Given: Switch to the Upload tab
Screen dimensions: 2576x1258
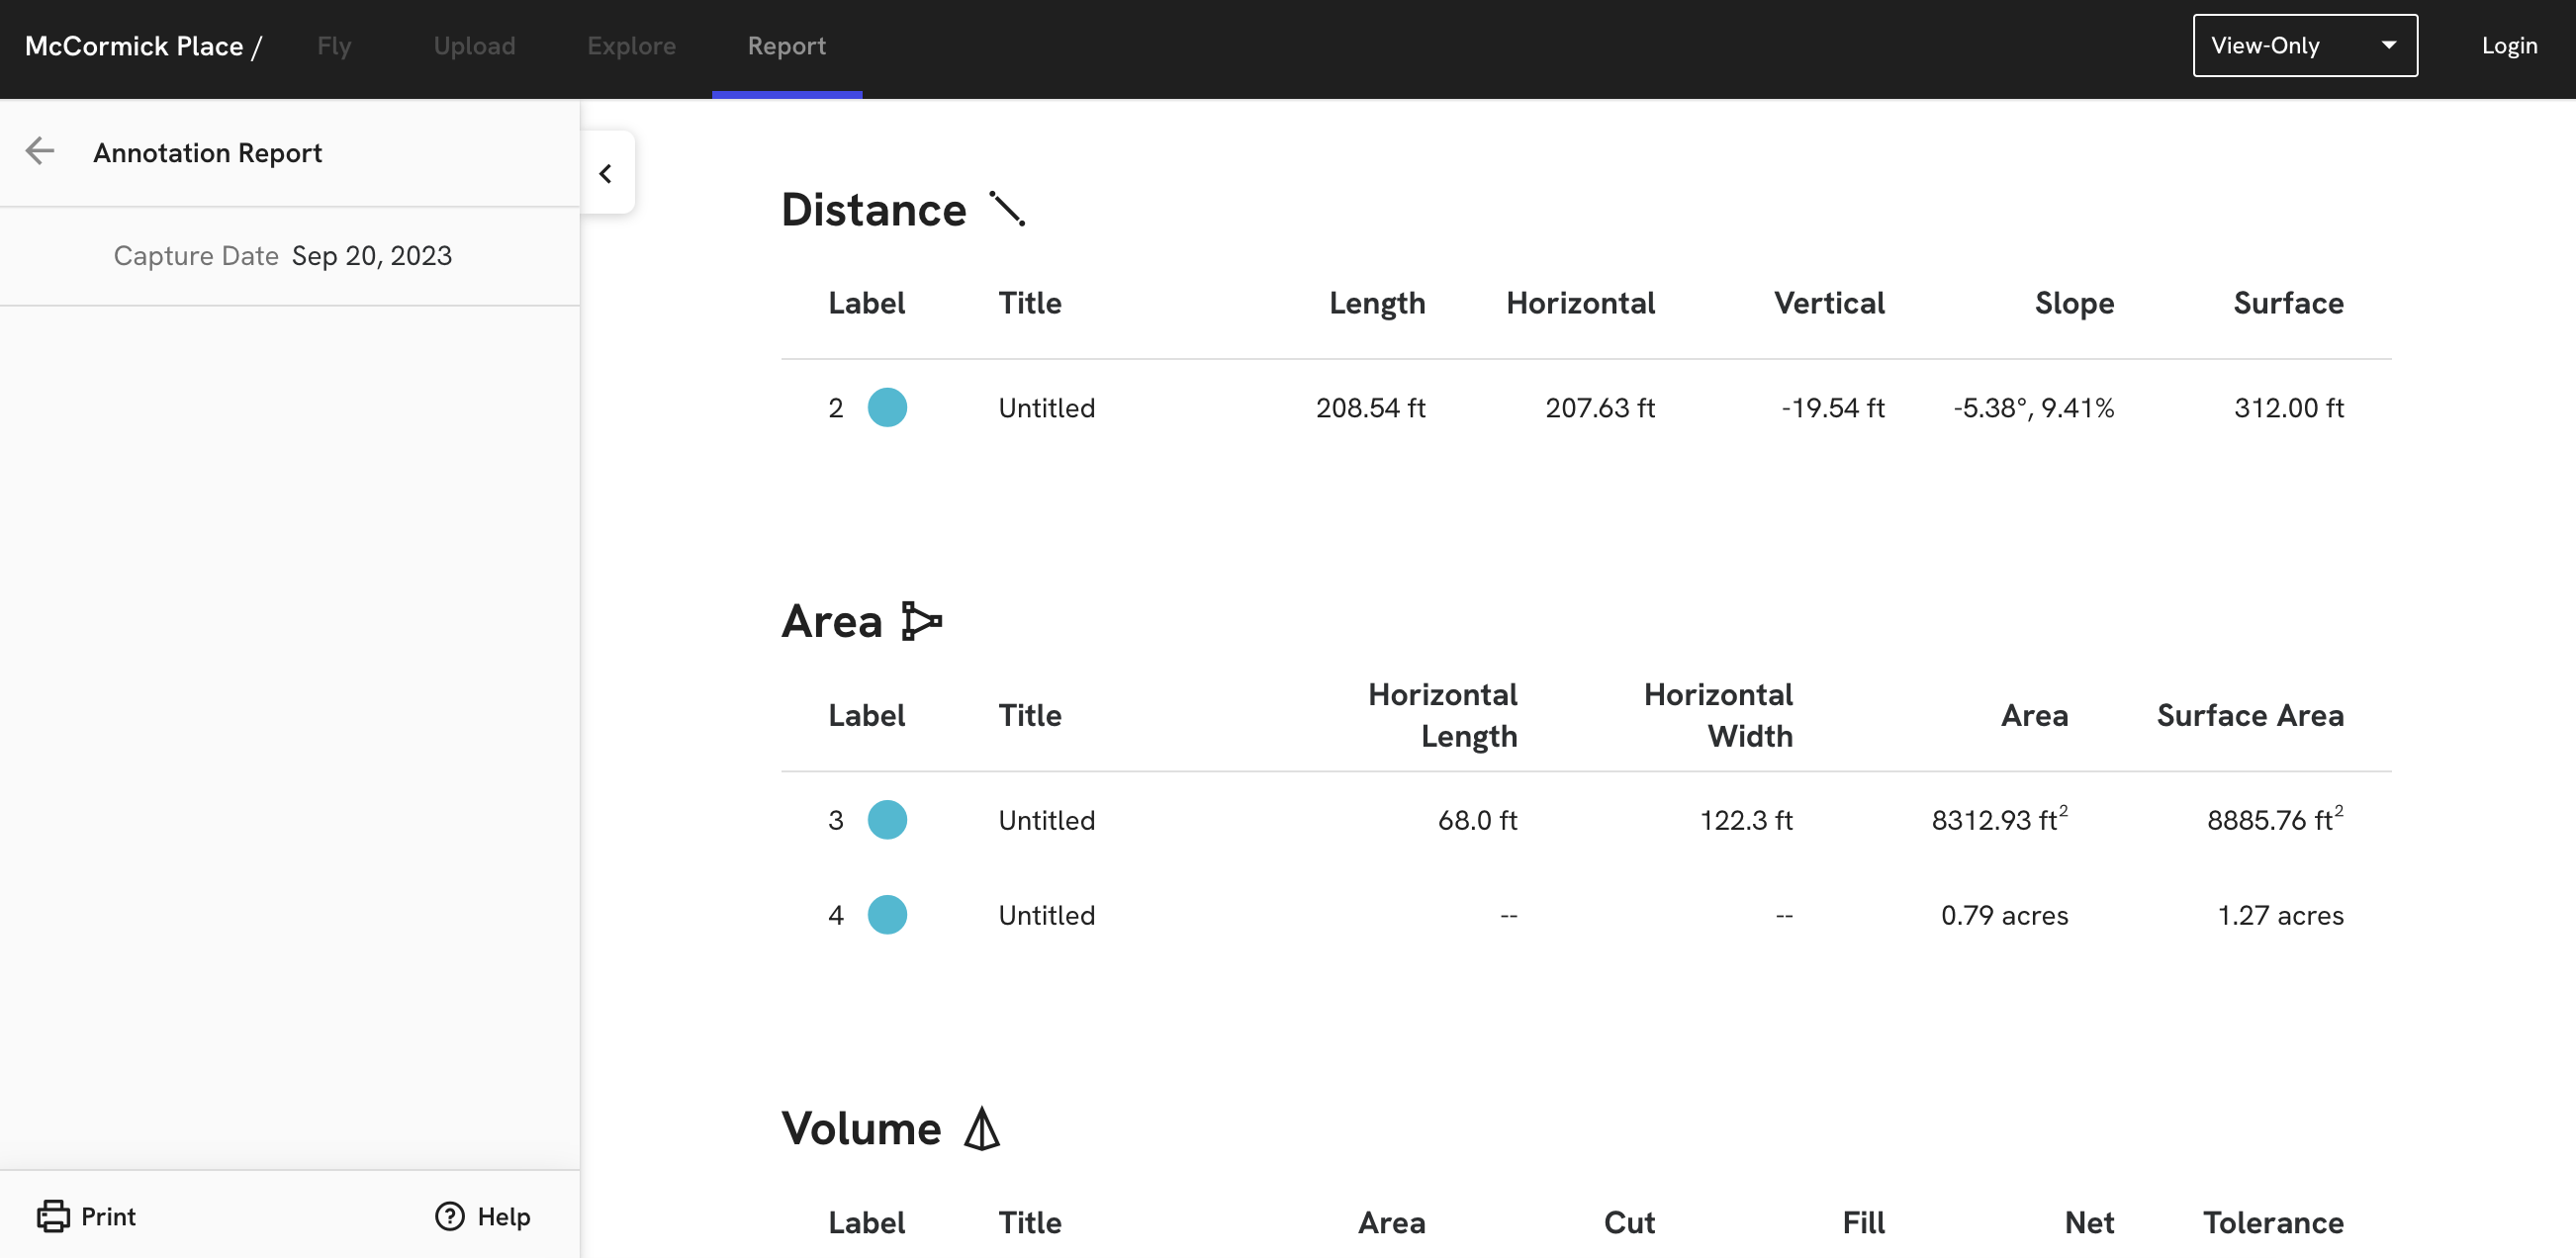Looking at the screenshot, I should 474,46.
